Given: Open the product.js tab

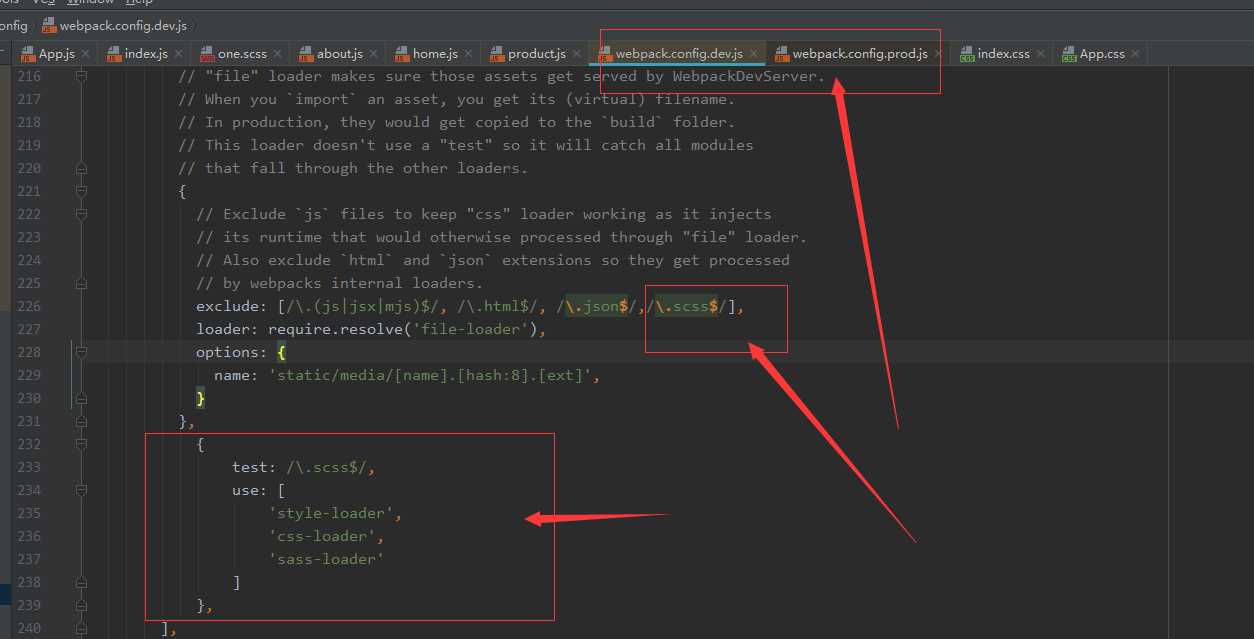Looking at the screenshot, I should click(537, 54).
